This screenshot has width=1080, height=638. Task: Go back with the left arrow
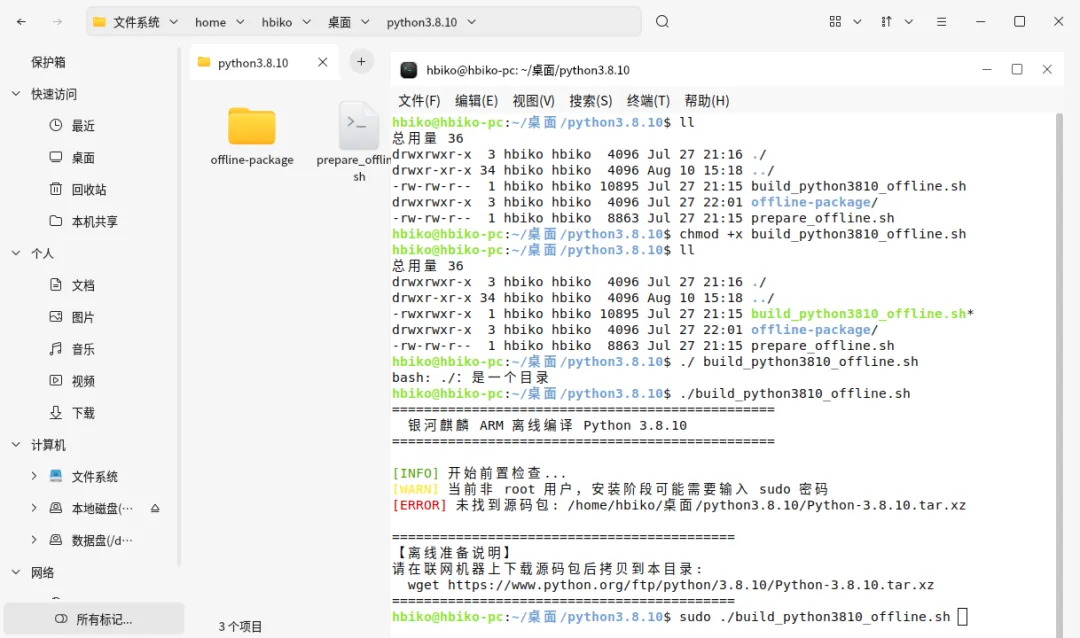21,22
